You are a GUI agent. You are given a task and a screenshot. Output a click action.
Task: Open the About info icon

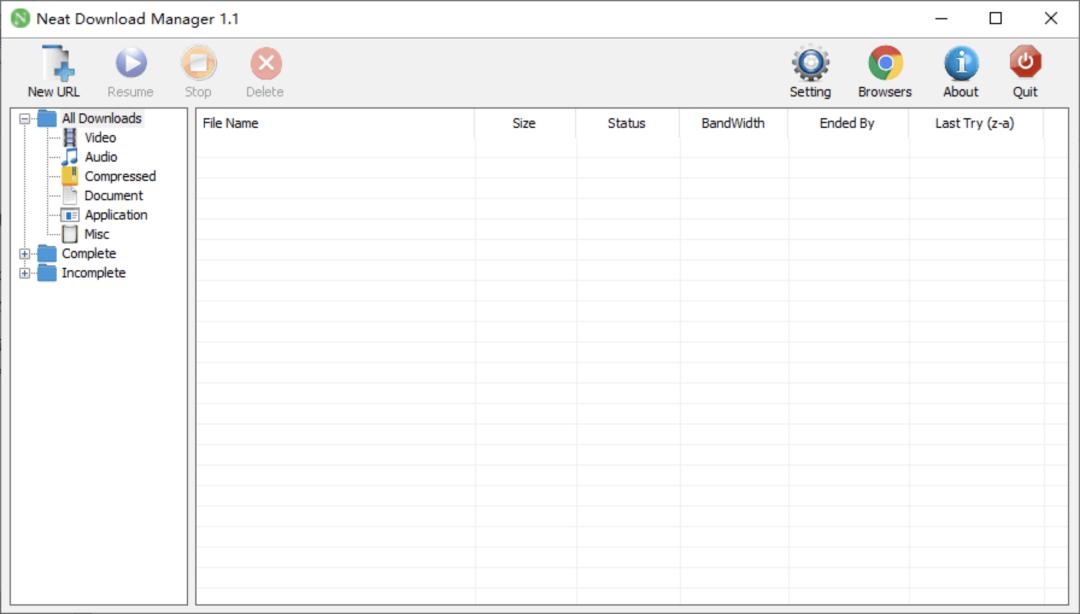point(961,63)
